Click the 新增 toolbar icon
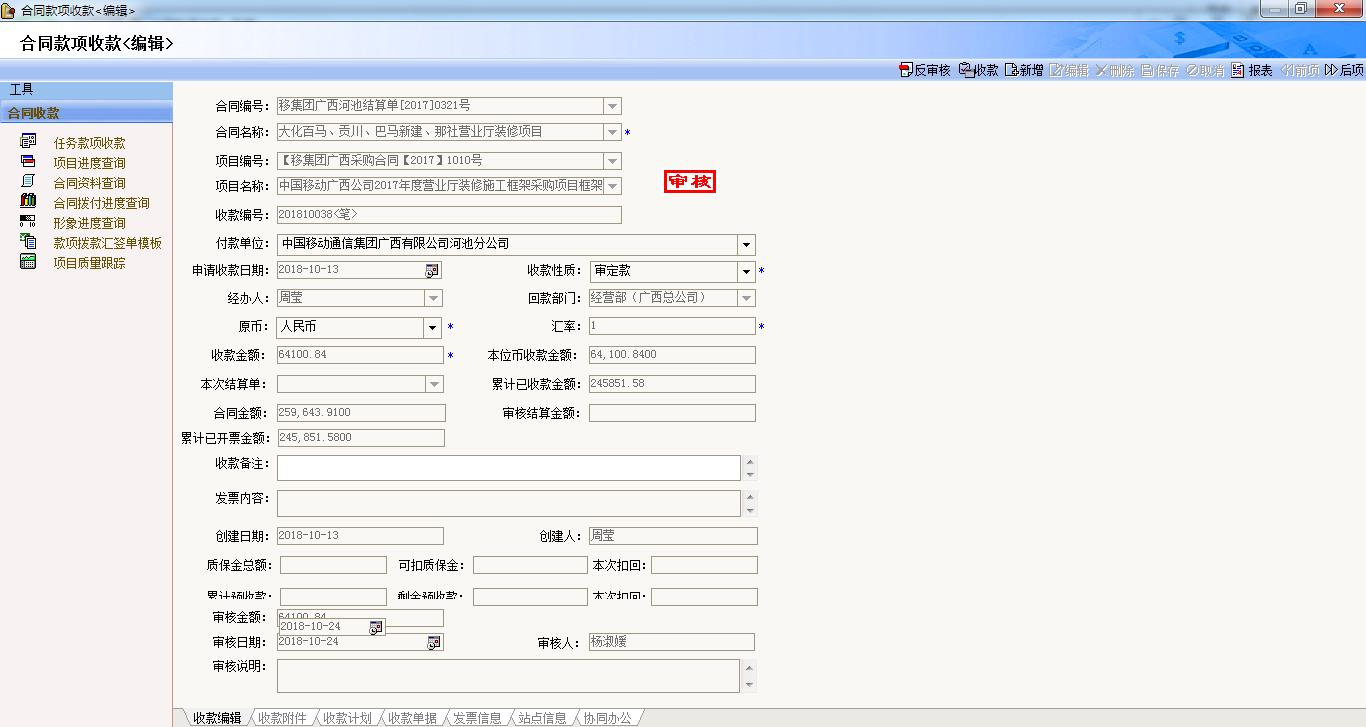This screenshot has height=727, width=1366. [1011, 70]
